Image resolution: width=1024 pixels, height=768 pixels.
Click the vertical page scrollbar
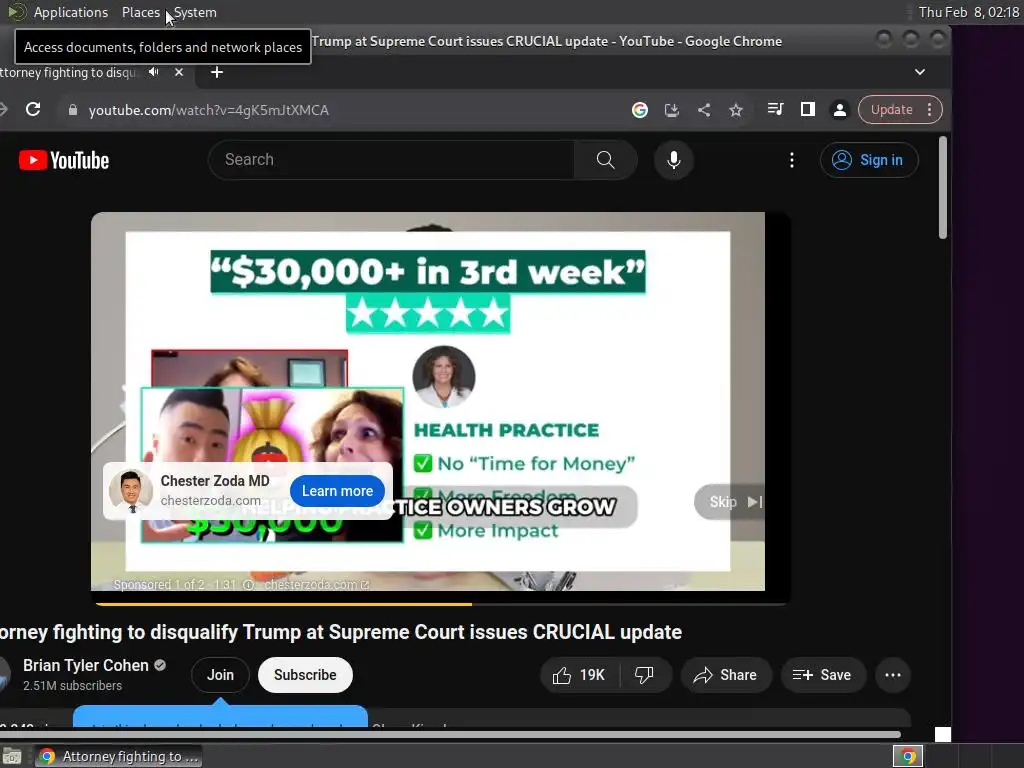942,187
